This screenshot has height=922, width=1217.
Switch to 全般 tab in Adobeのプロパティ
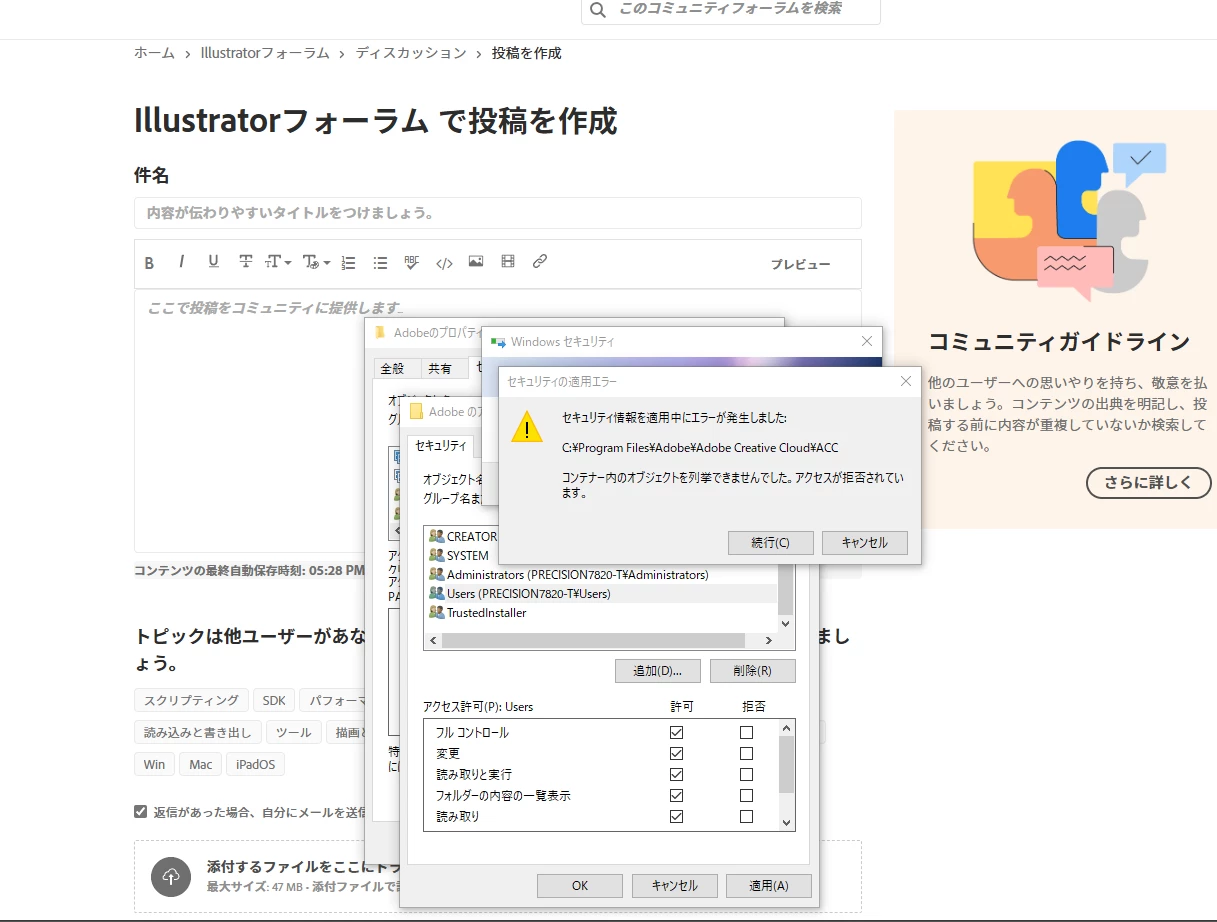point(392,368)
